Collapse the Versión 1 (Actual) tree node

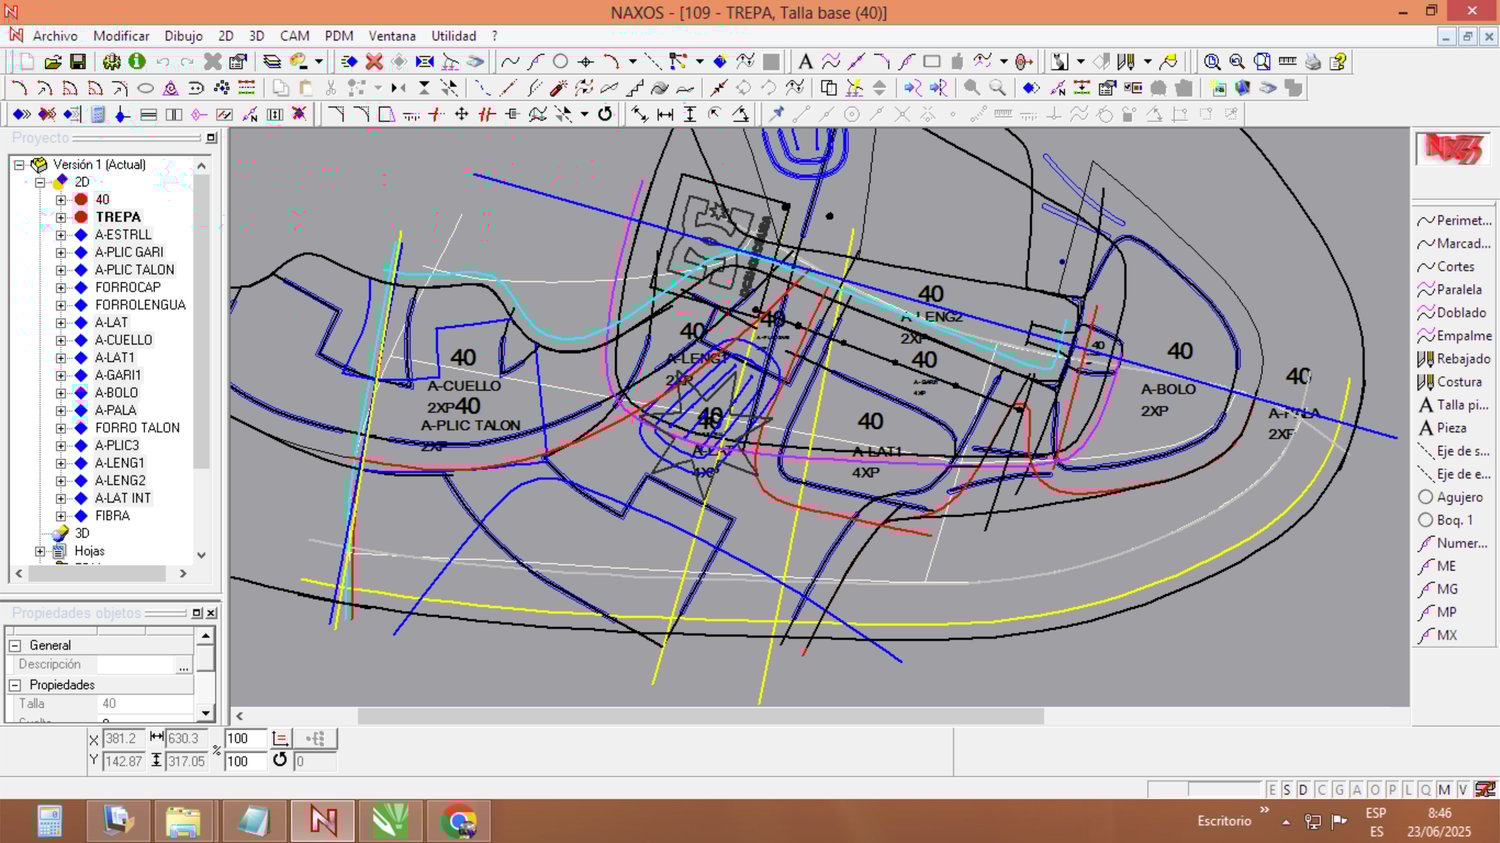point(19,165)
